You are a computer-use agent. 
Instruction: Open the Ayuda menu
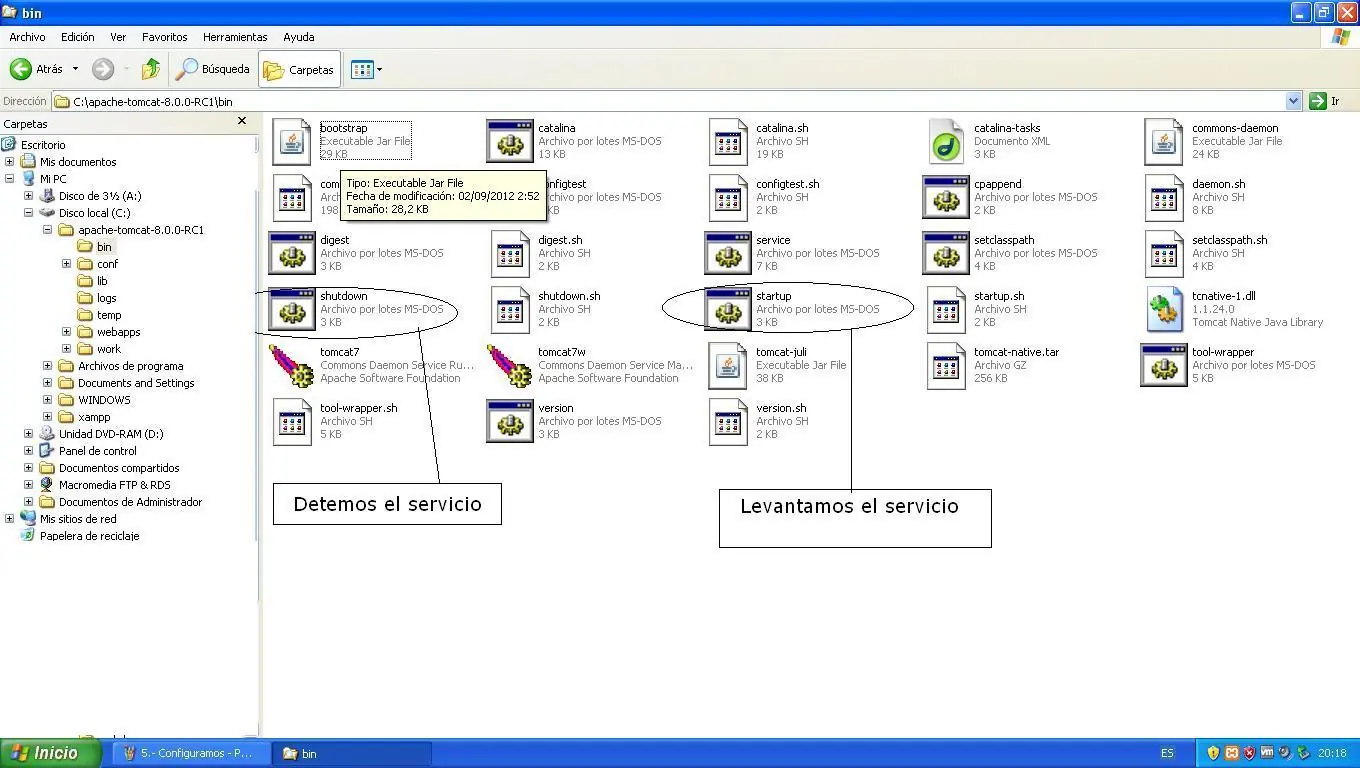(x=298, y=37)
